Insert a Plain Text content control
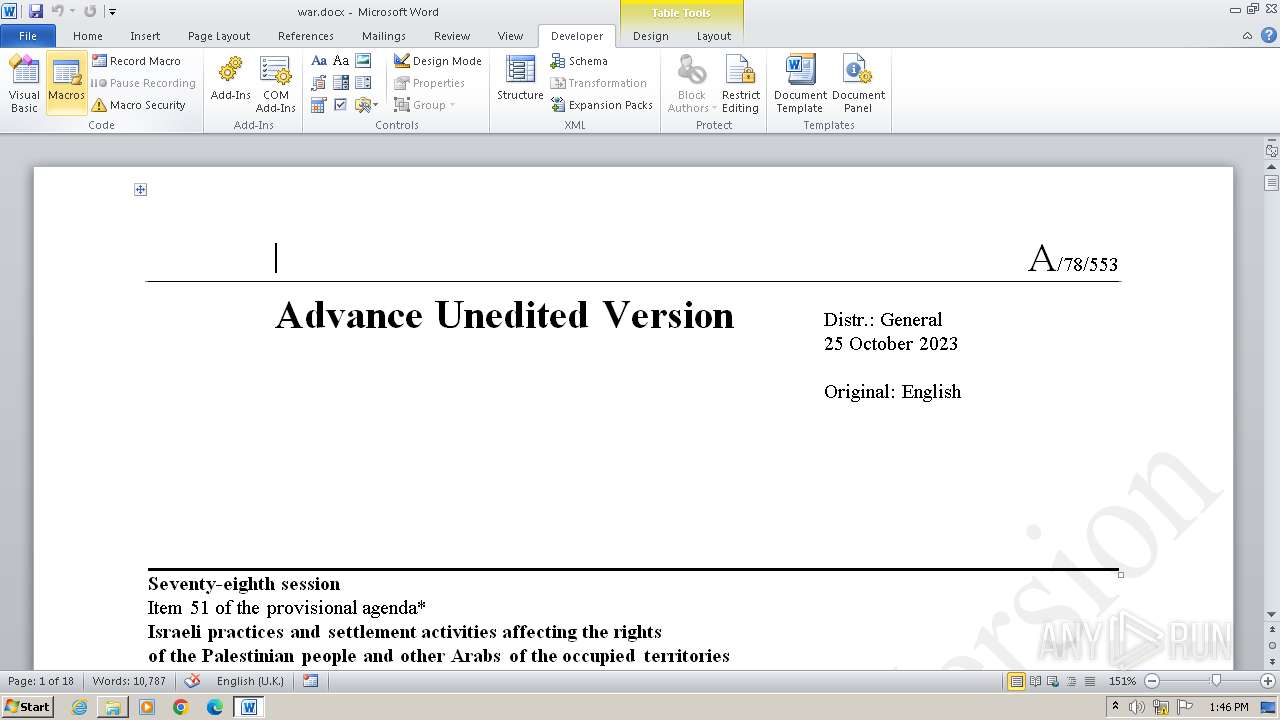Viewport: 1280px width, 720px height. (x=341, y=61)
